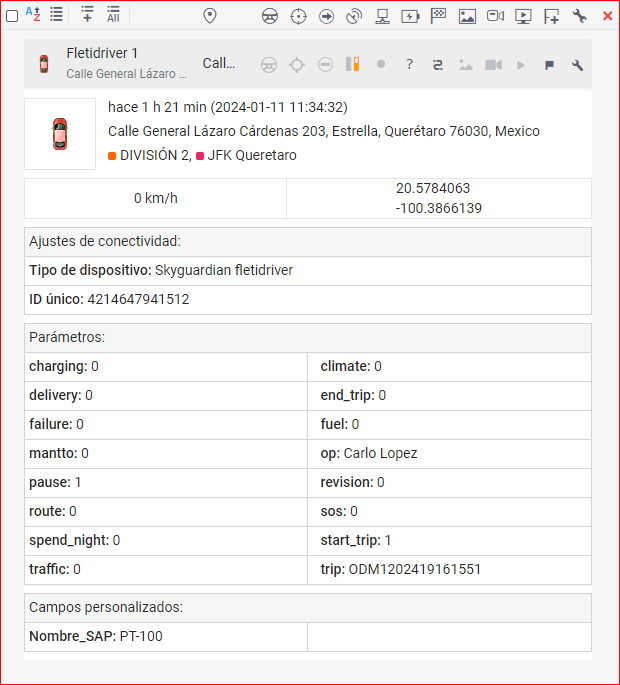Click the monitor play icon in the header
Image resolution: width=620 pixels, height=685 pixels.
[523, 16]
